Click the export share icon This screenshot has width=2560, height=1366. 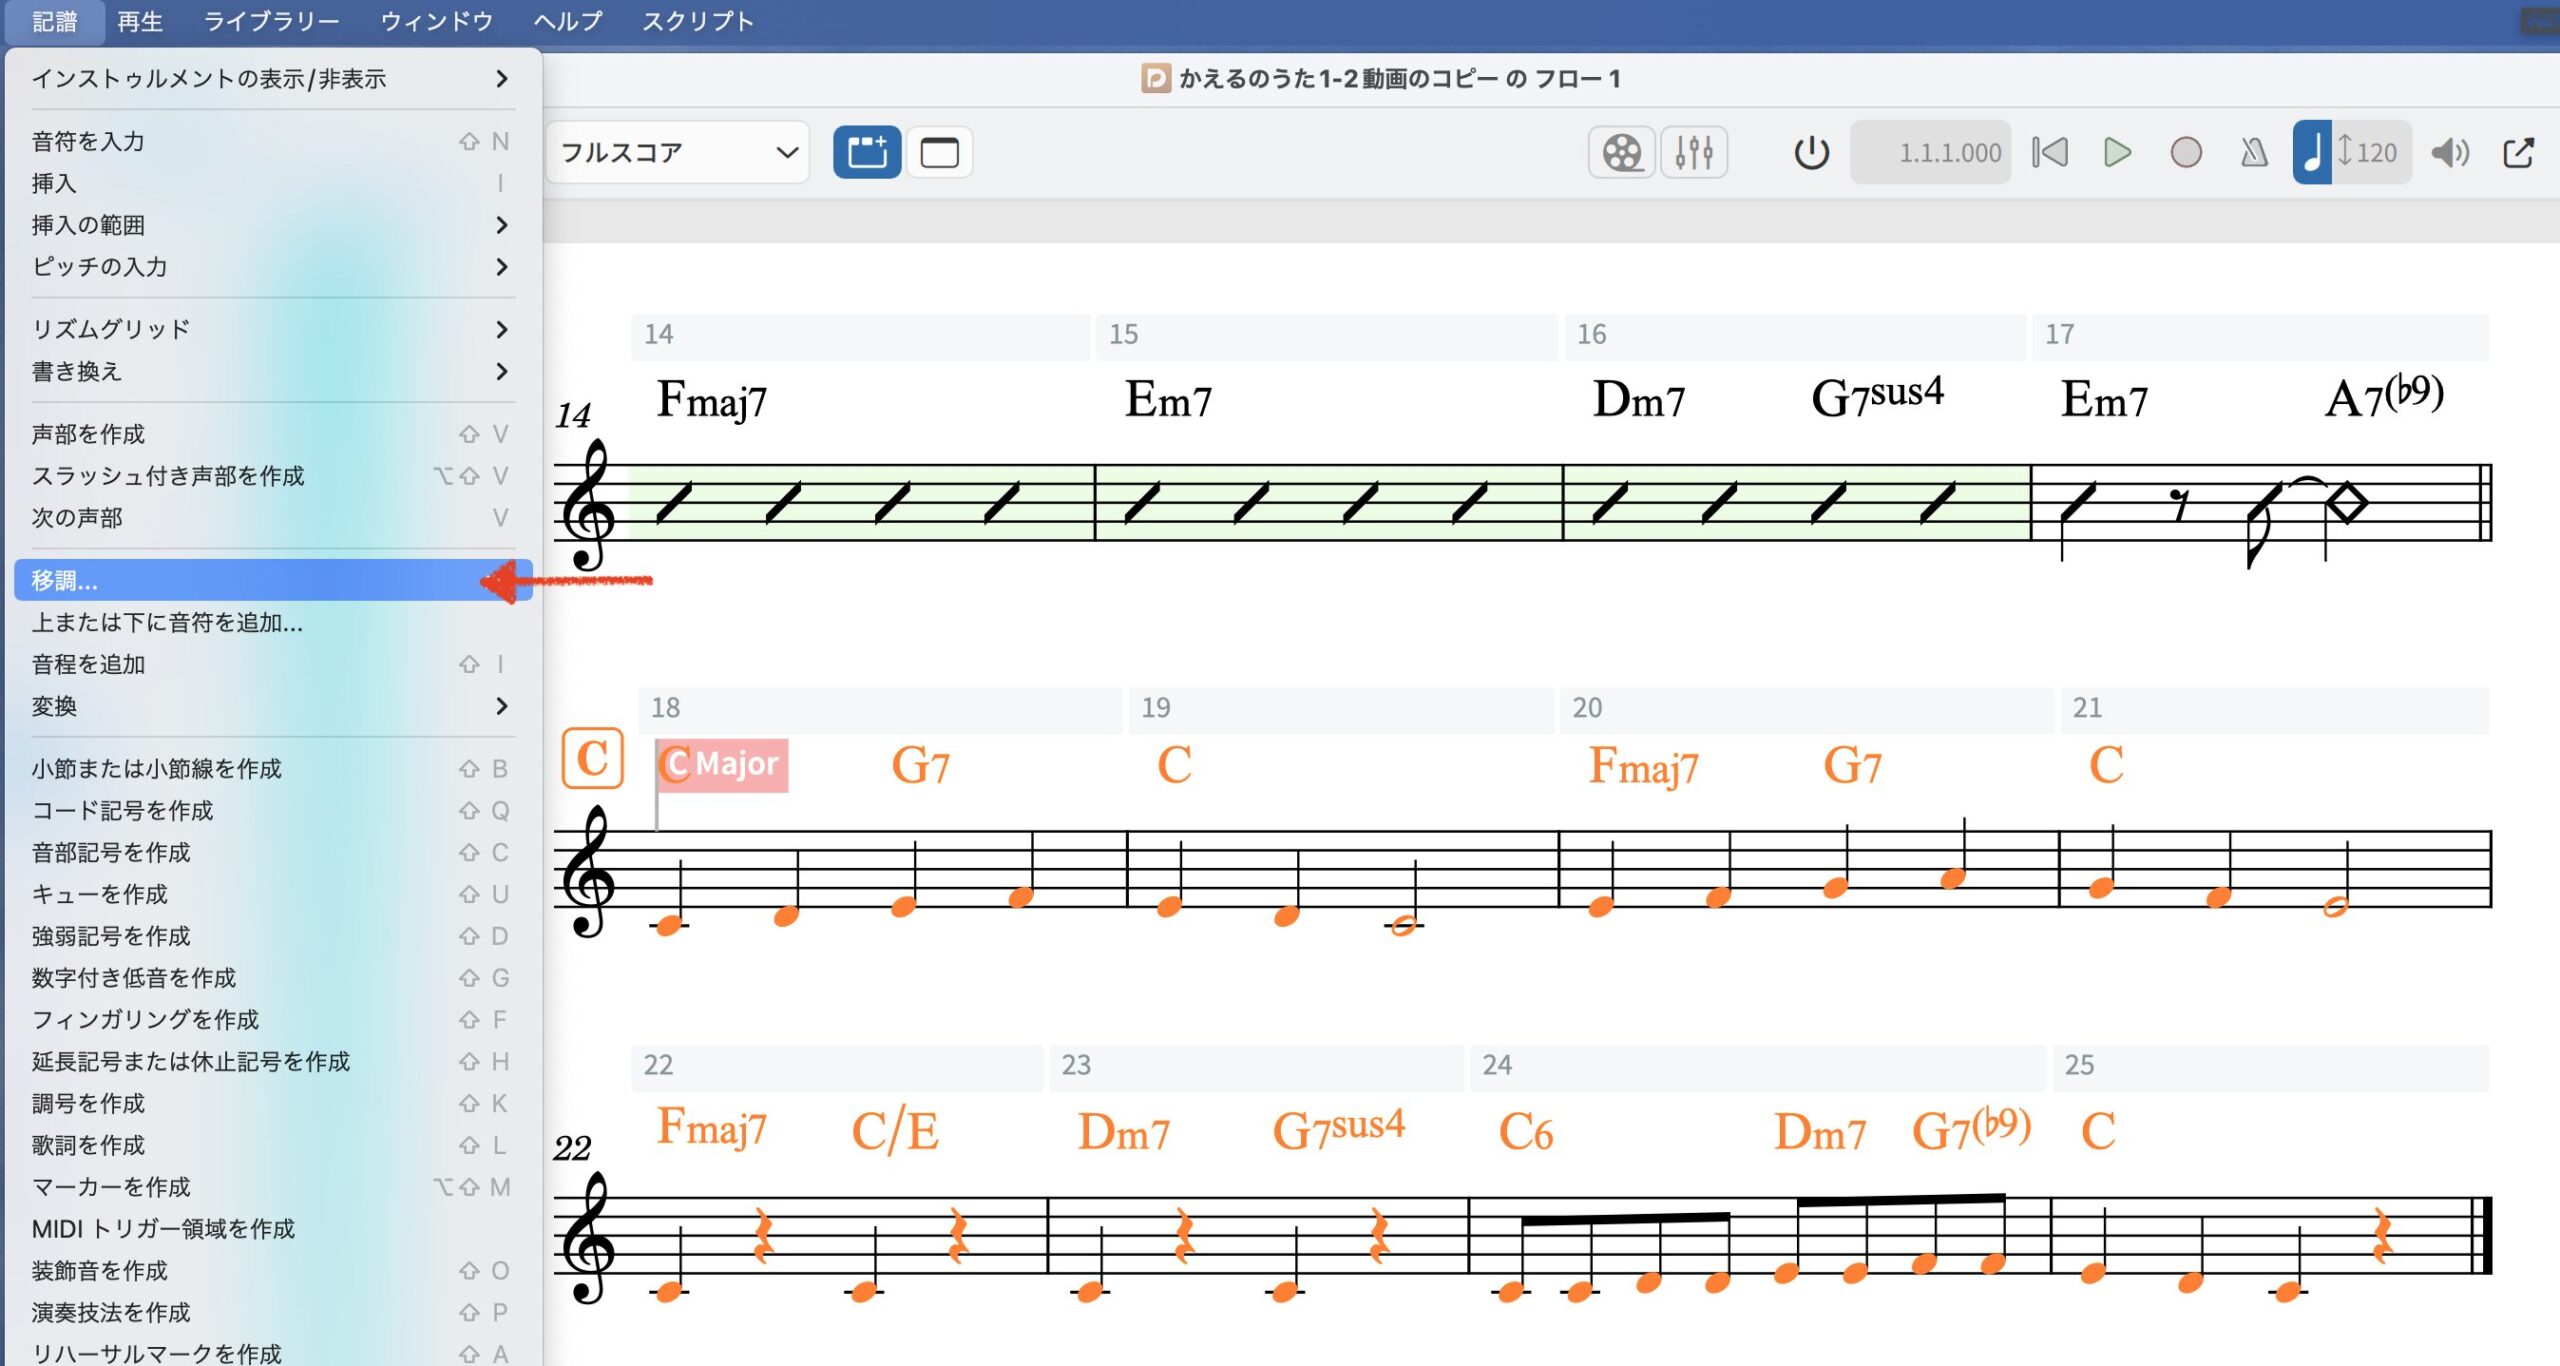[x=2518, y=153]
